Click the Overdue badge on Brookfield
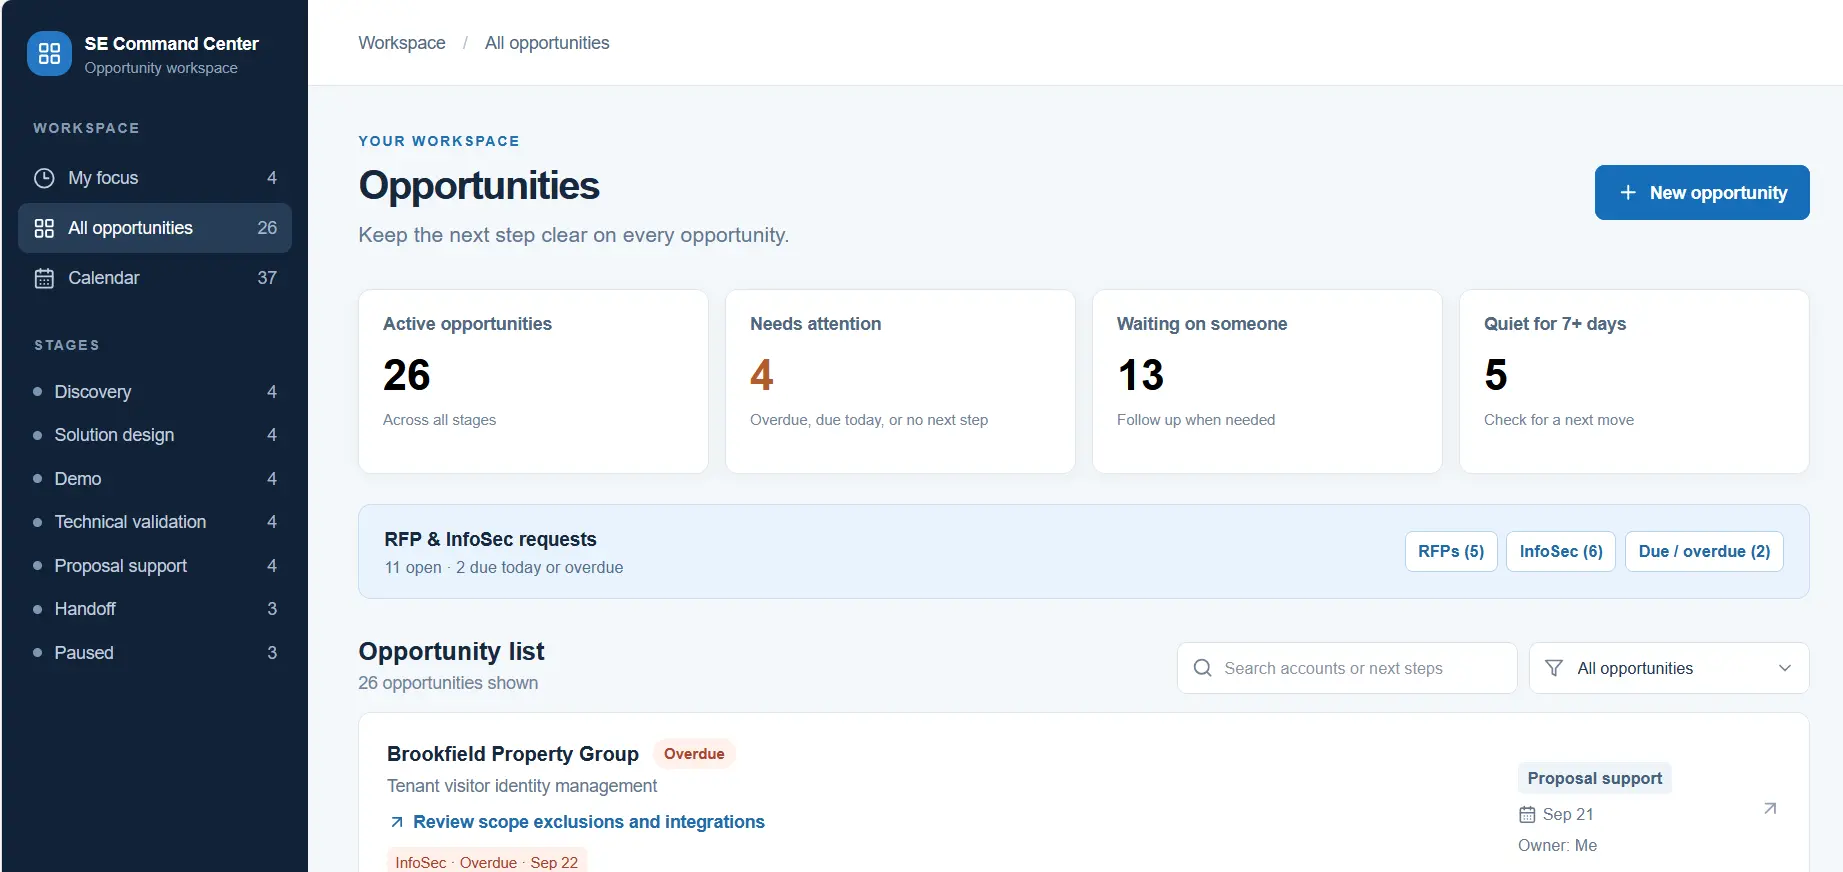Screen dimensions: 1843x872 tap(694, 754)
